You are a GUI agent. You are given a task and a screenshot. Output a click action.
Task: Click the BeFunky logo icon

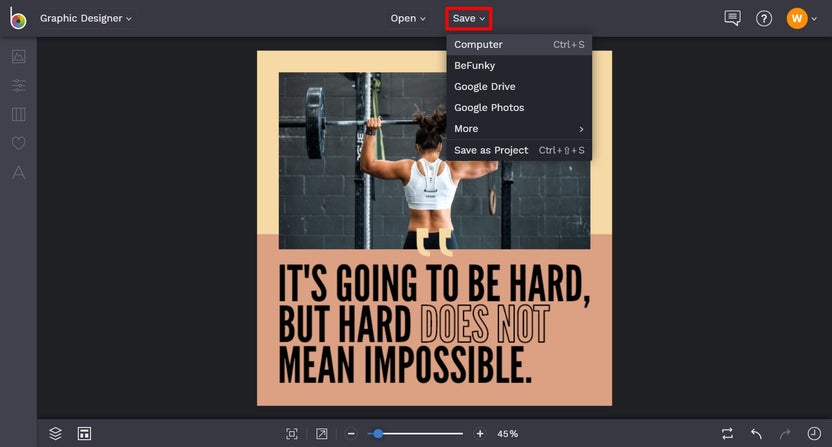coord(18,19)
